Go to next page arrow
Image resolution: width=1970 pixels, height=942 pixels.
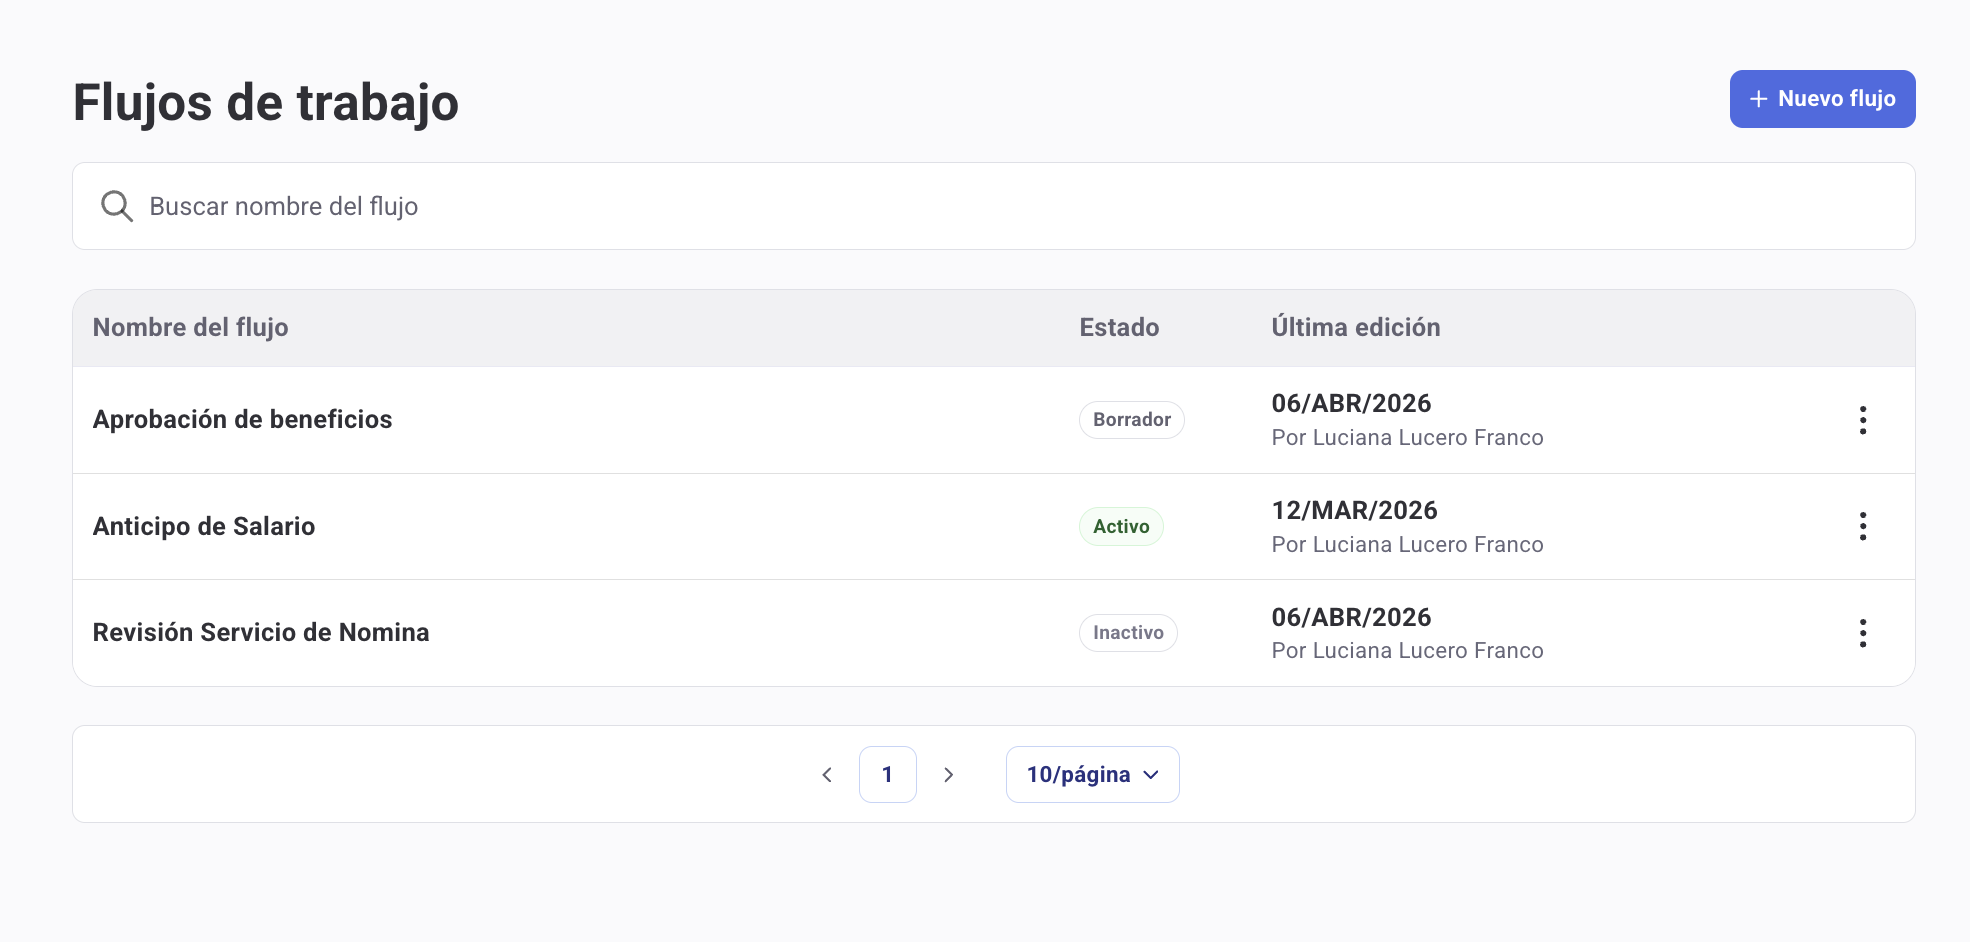tap(948, 775)
